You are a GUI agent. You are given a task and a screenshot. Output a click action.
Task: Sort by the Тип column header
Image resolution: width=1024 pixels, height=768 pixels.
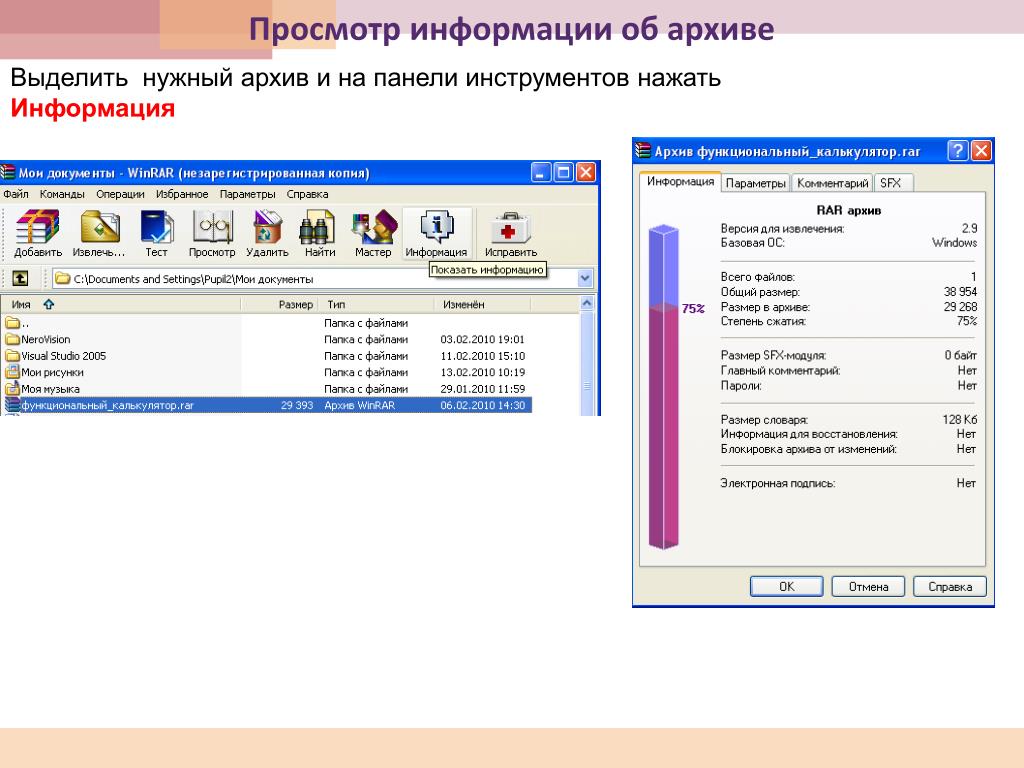378,304
